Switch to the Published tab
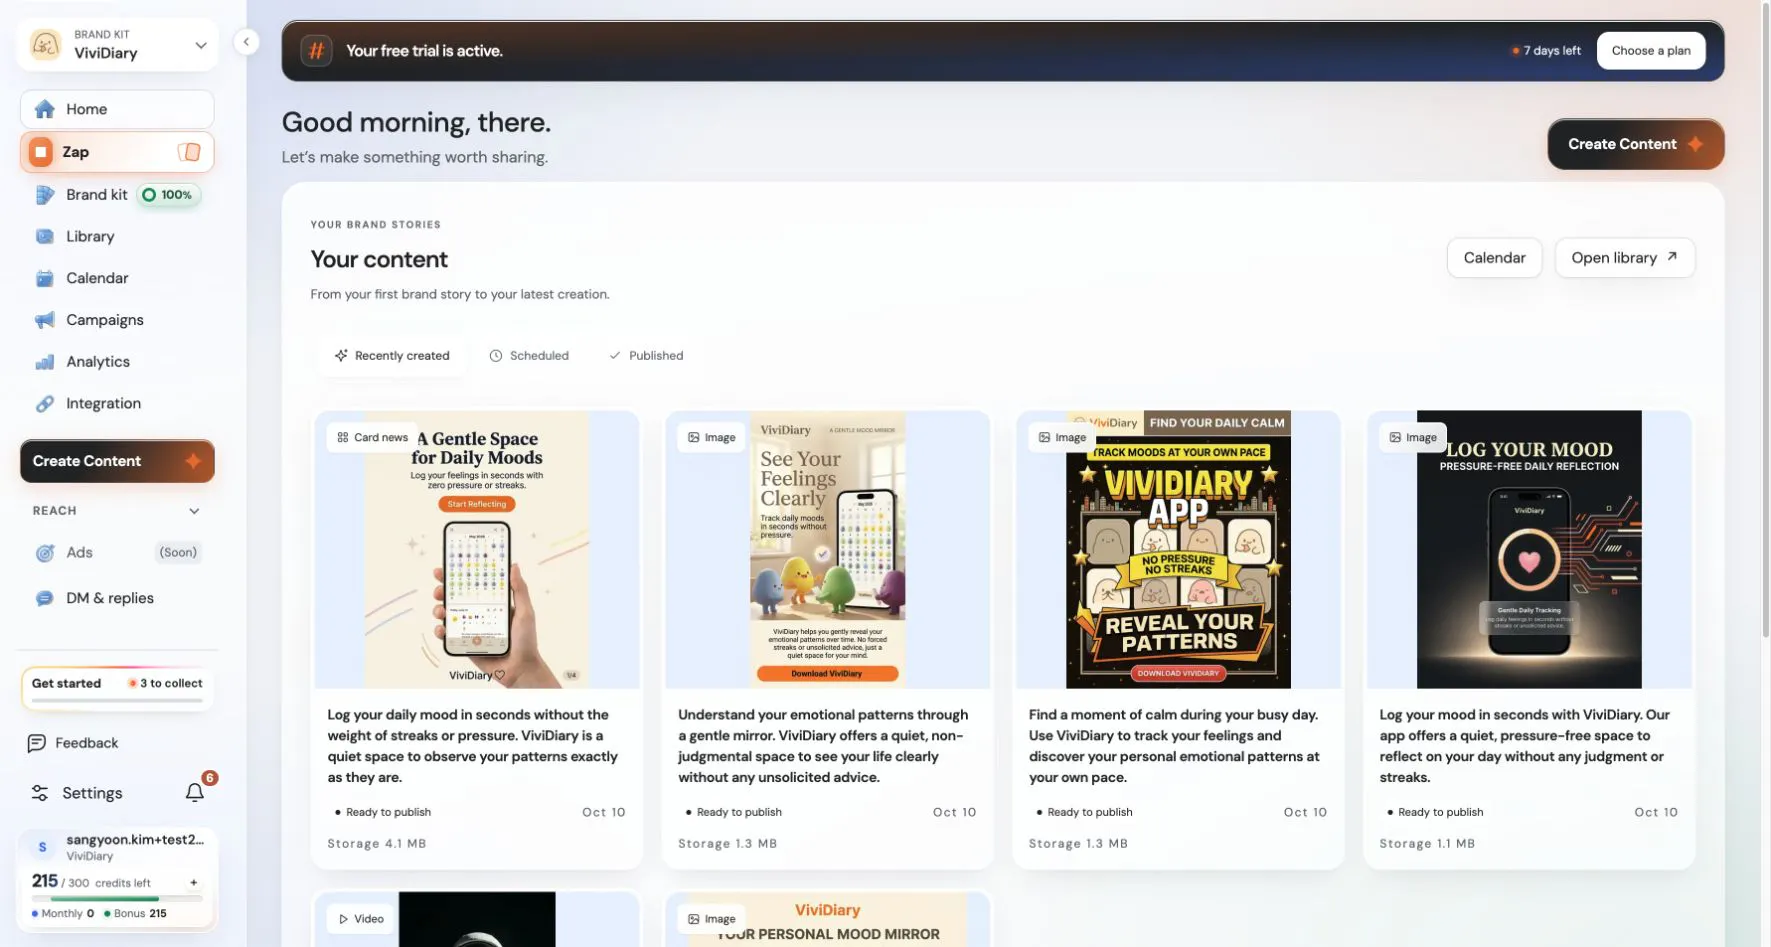This screenshot has width=1771, height=947. pos(646,356)
